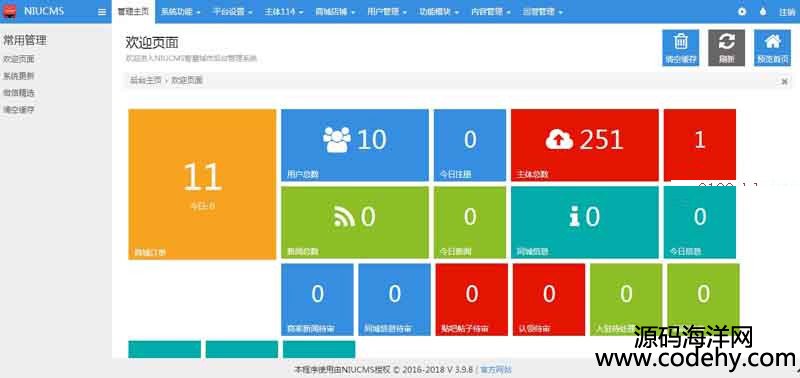This screenshot has height=378, width=800.
Task: Click the info icon on 同城信息 tile
Action: pos(574,217)
